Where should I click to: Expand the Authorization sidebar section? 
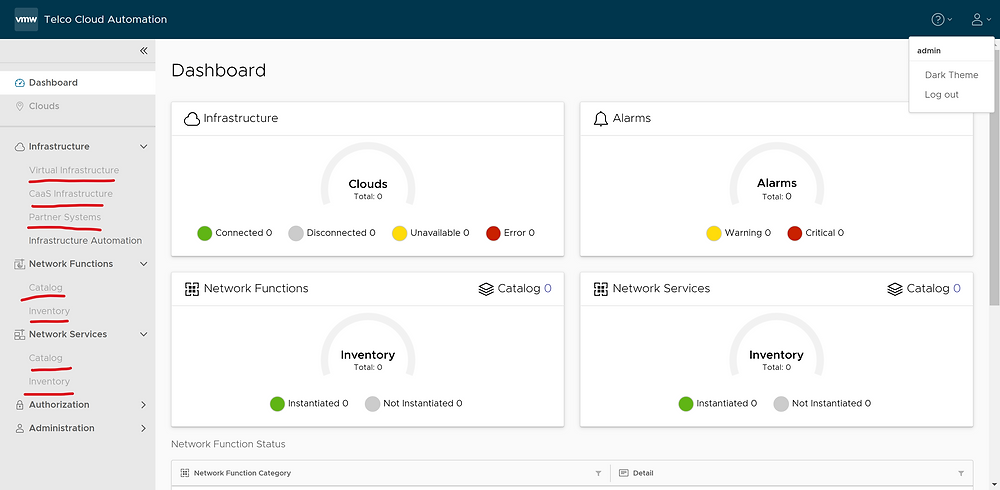click(143, 405)
